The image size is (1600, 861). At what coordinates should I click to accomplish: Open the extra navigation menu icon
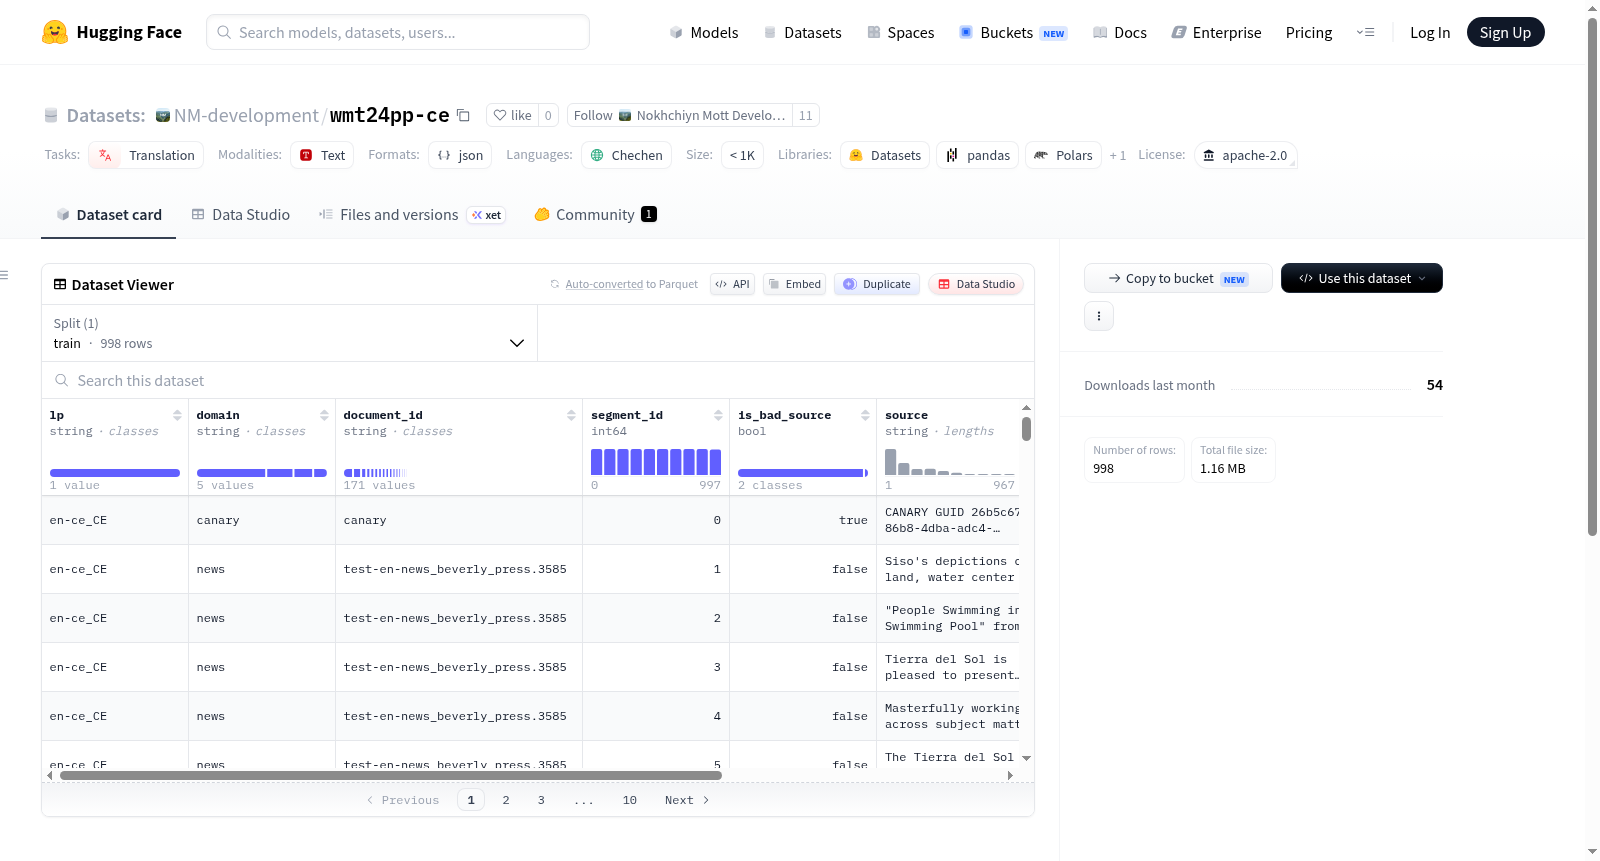point(1365,32)
